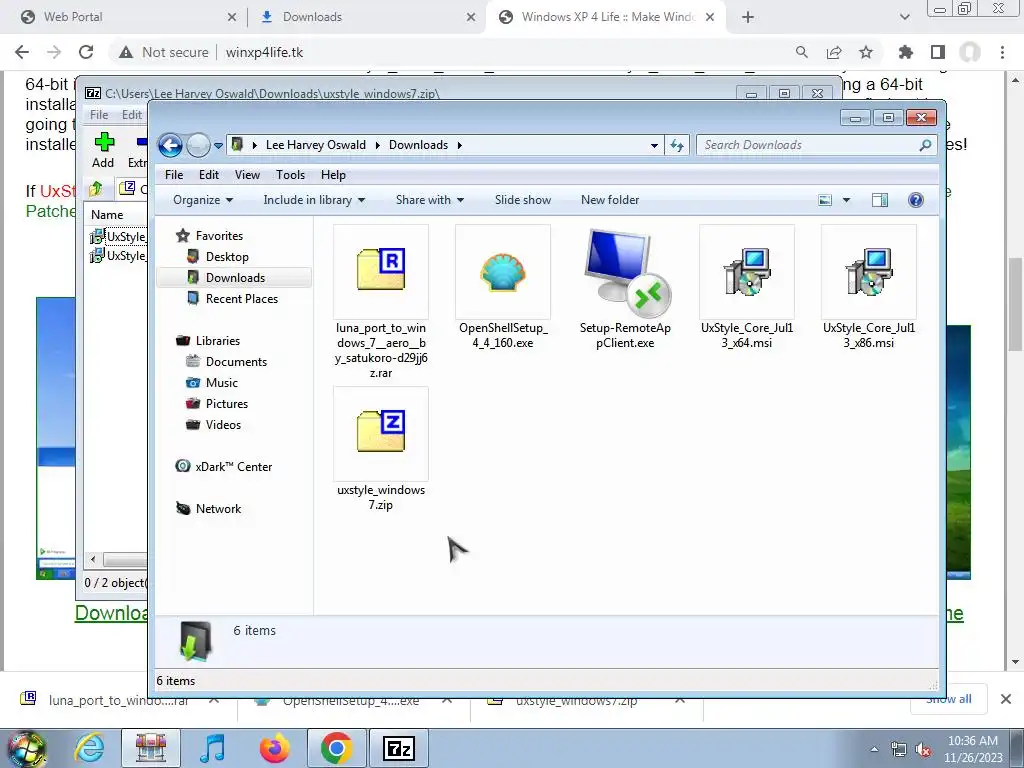The width and height of the screenshot is (1024, 768).
Task: Select the OpenShellSetup_4_4_160.exe file
Action: point(503,287)
